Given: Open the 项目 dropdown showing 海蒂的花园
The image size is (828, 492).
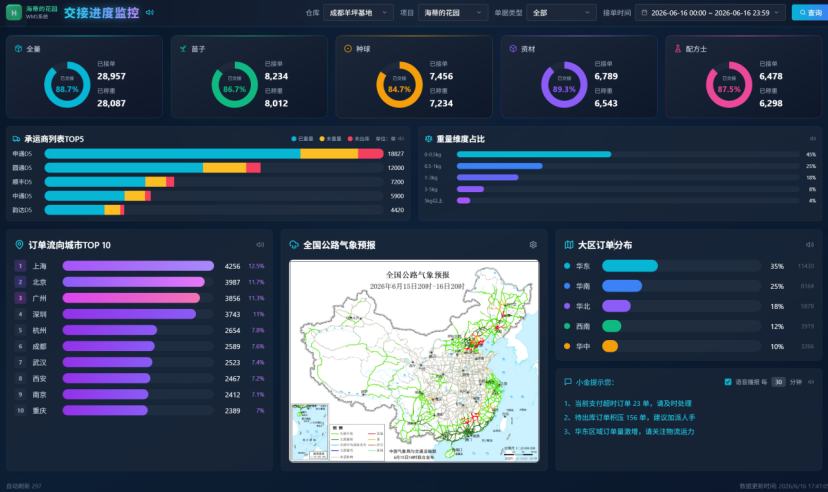Looking at the screenshot, I should point(453,13).
